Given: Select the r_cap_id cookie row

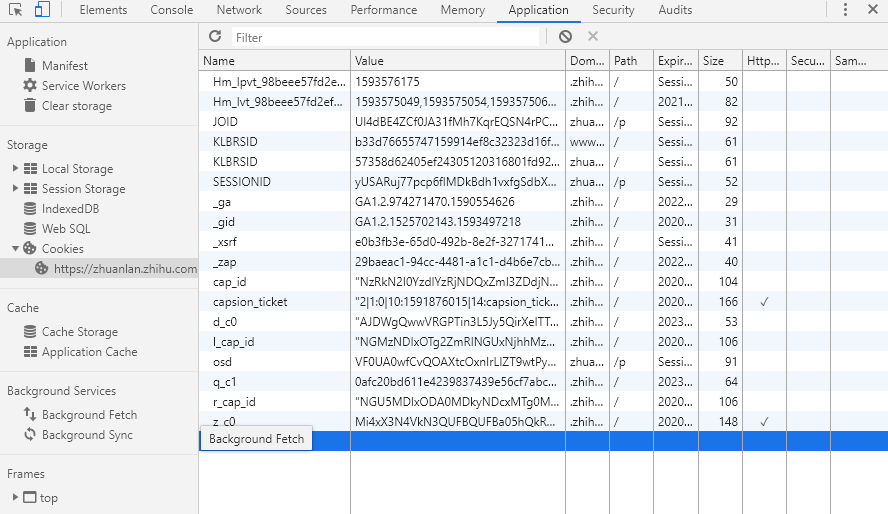Looking at the screenshot, I should [544, 402].
